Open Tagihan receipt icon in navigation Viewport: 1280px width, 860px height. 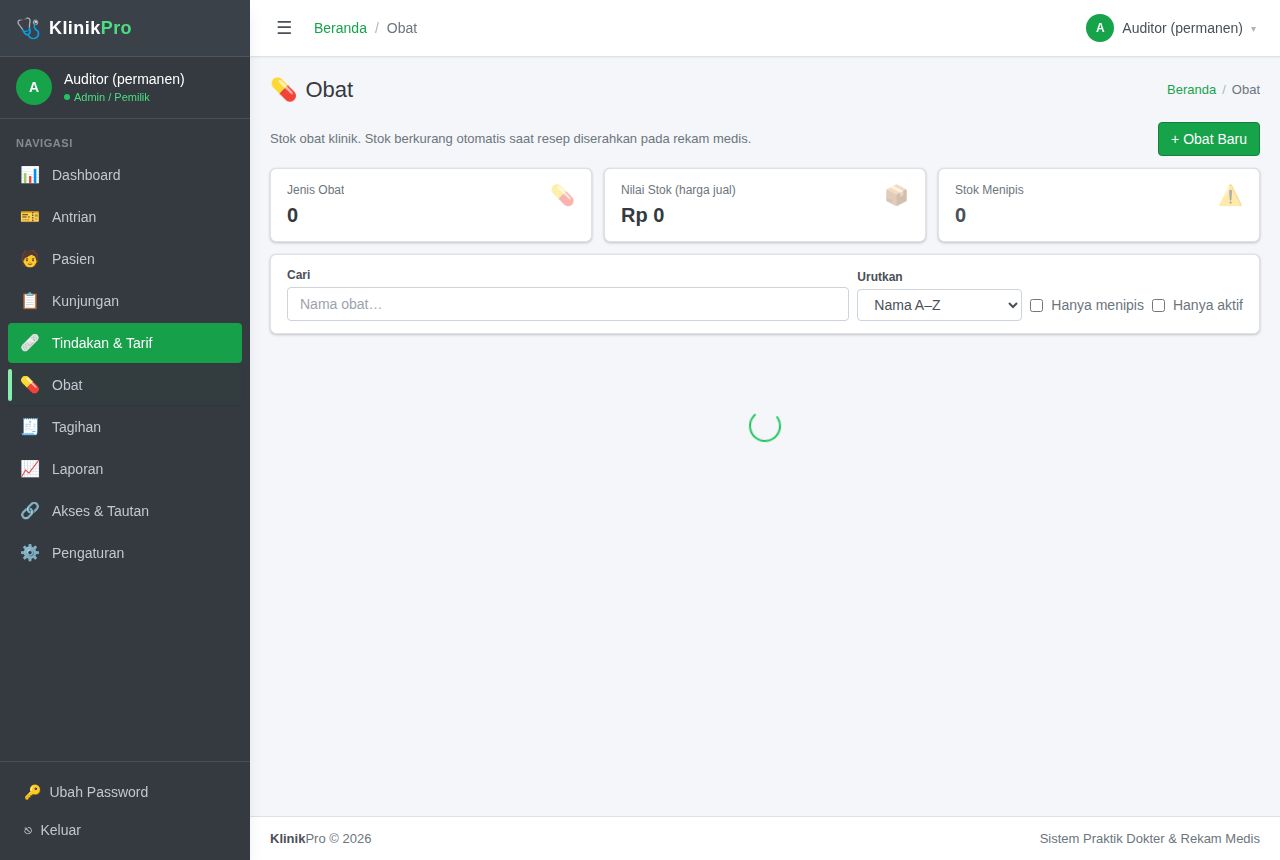pyautogui.click(x=30, y=427)
